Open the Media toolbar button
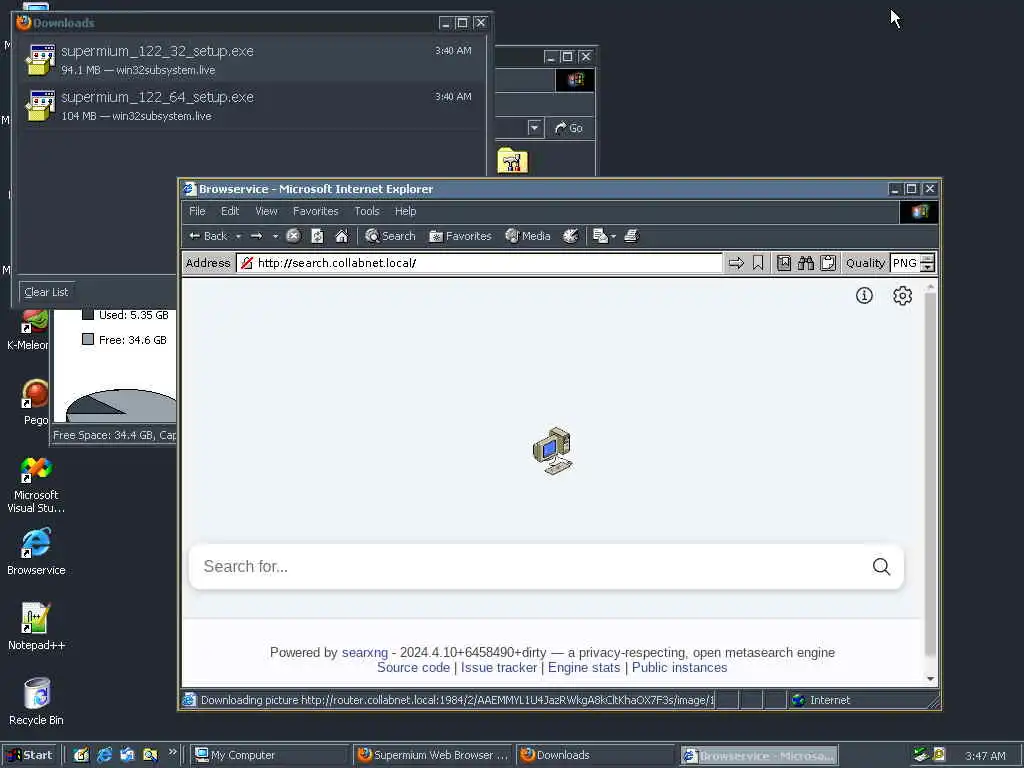 pos(528,236)
